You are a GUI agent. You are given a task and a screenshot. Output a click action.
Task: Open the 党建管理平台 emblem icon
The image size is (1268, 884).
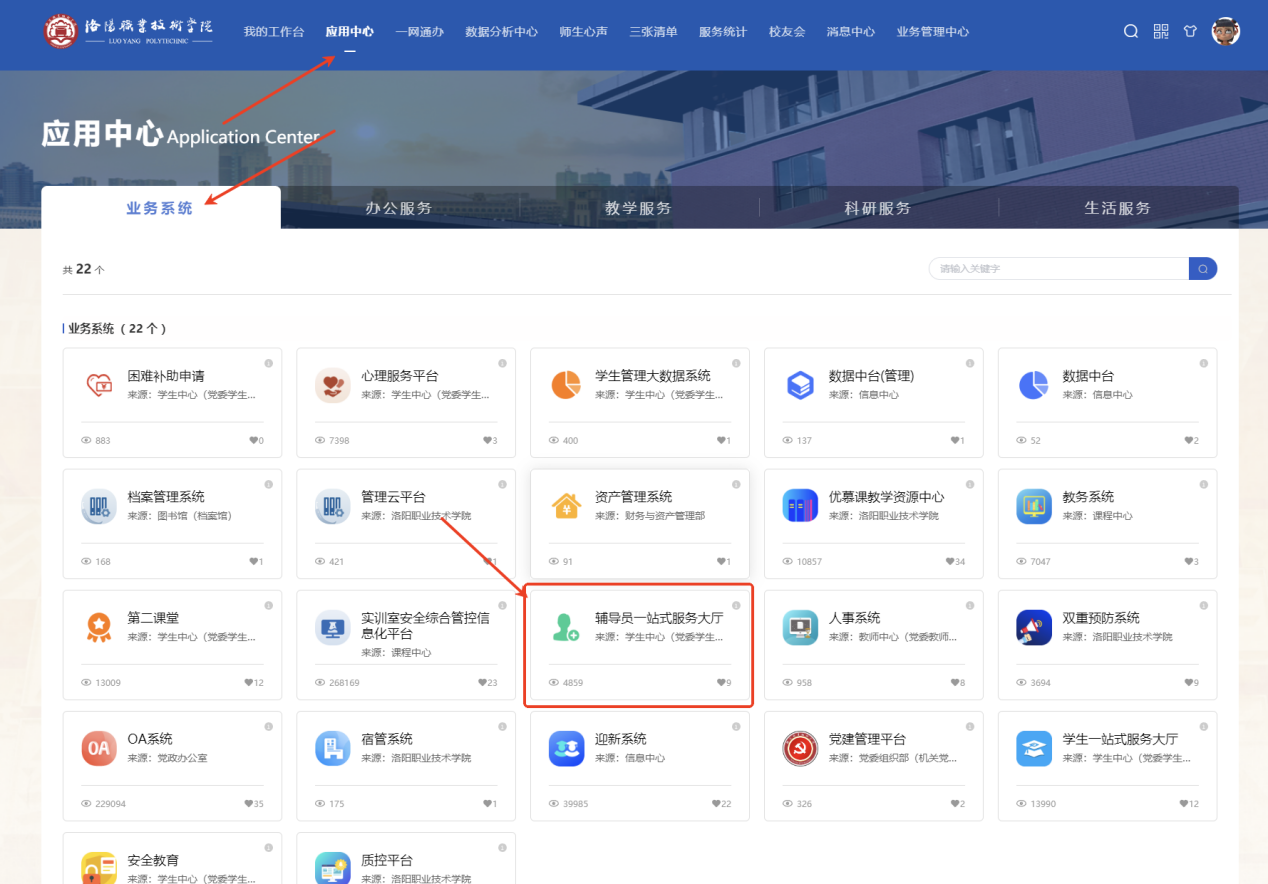(800, 748)
